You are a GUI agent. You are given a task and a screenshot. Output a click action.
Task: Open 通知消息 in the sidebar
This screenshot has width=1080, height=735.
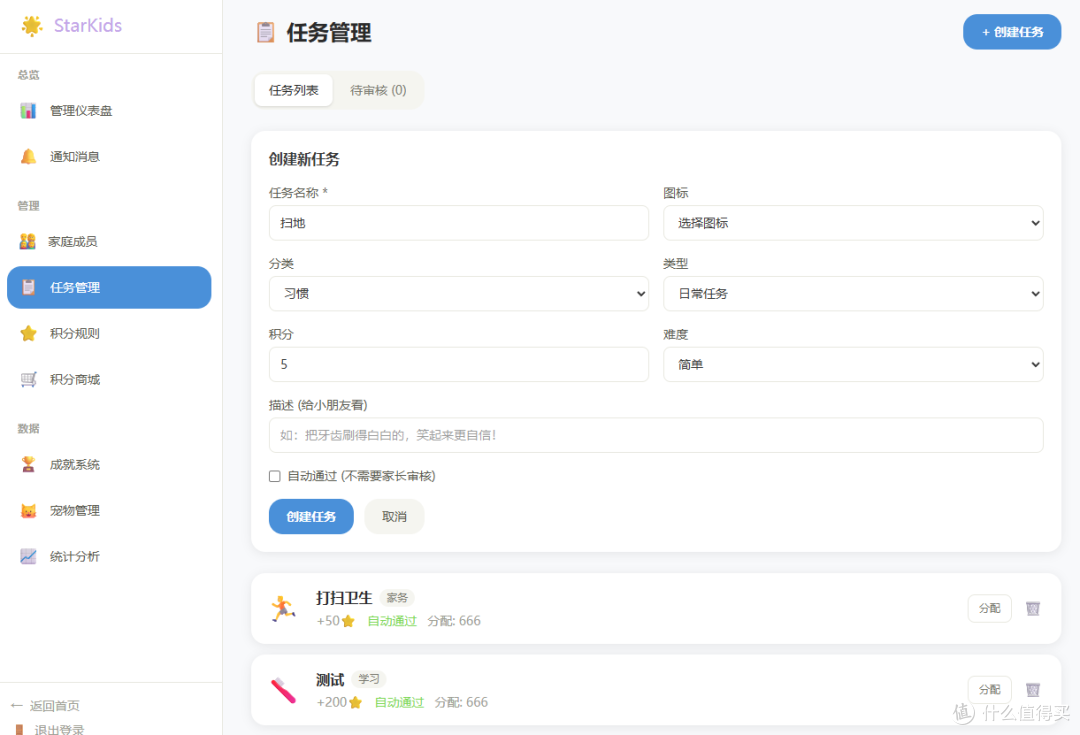(x=109, y=156)
